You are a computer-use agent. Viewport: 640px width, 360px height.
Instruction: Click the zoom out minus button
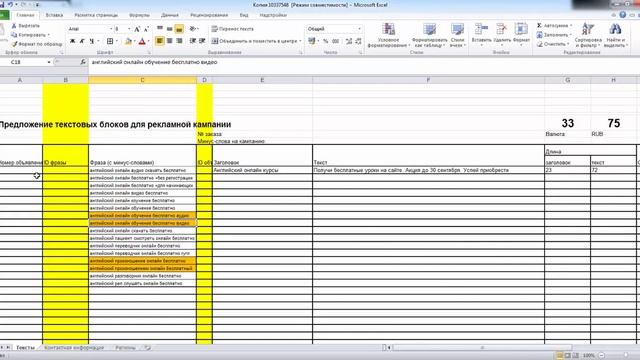pos(601,356)
